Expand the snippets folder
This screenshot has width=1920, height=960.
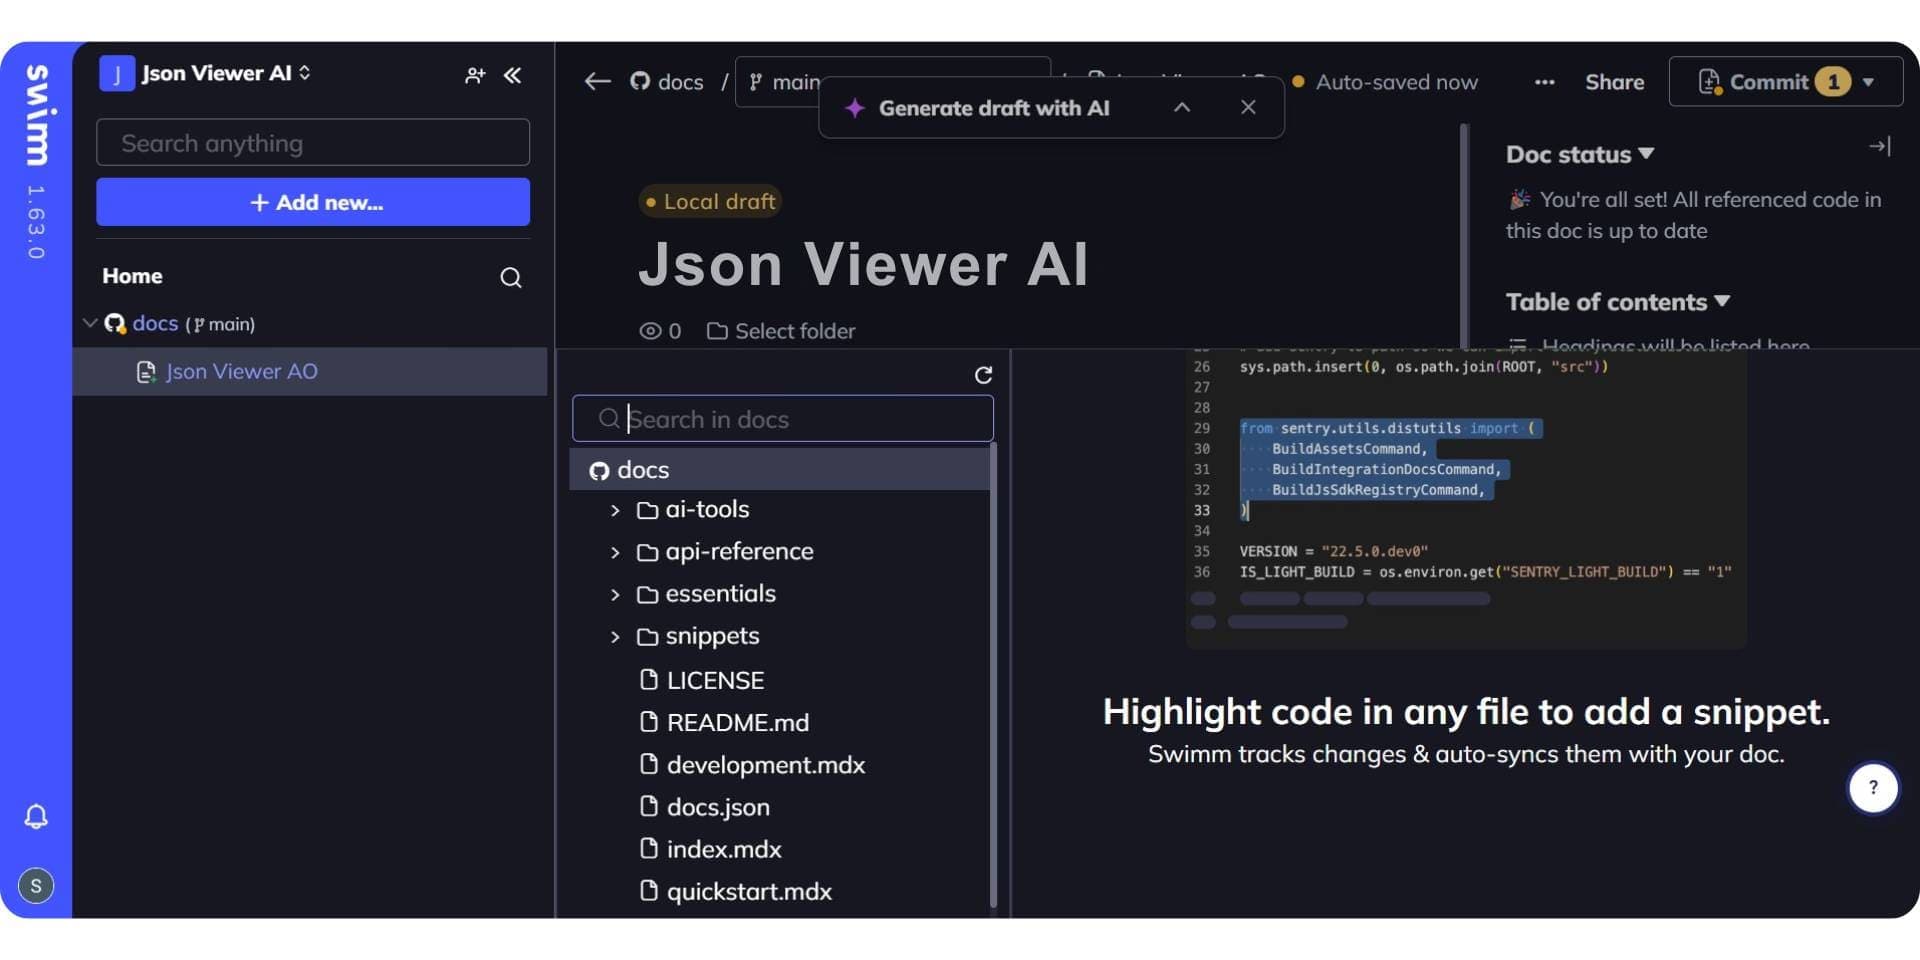pos(615,637)
